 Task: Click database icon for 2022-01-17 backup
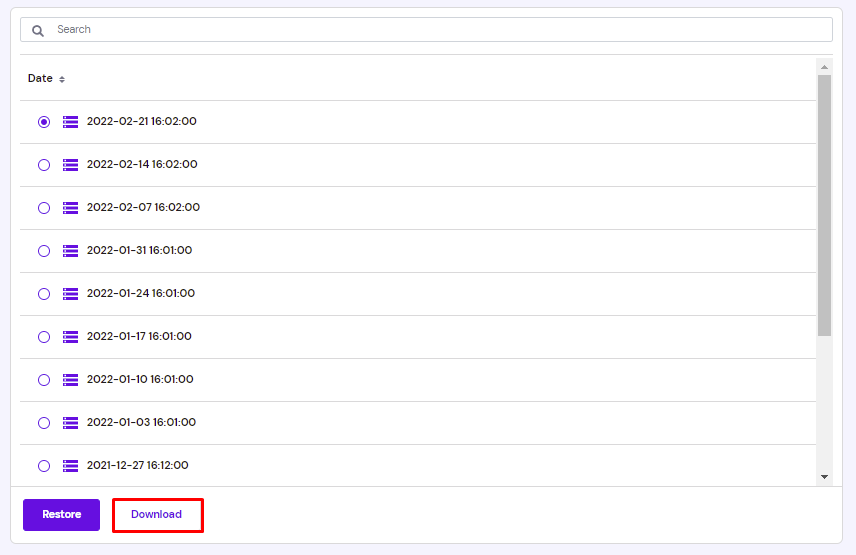[70, 337]
